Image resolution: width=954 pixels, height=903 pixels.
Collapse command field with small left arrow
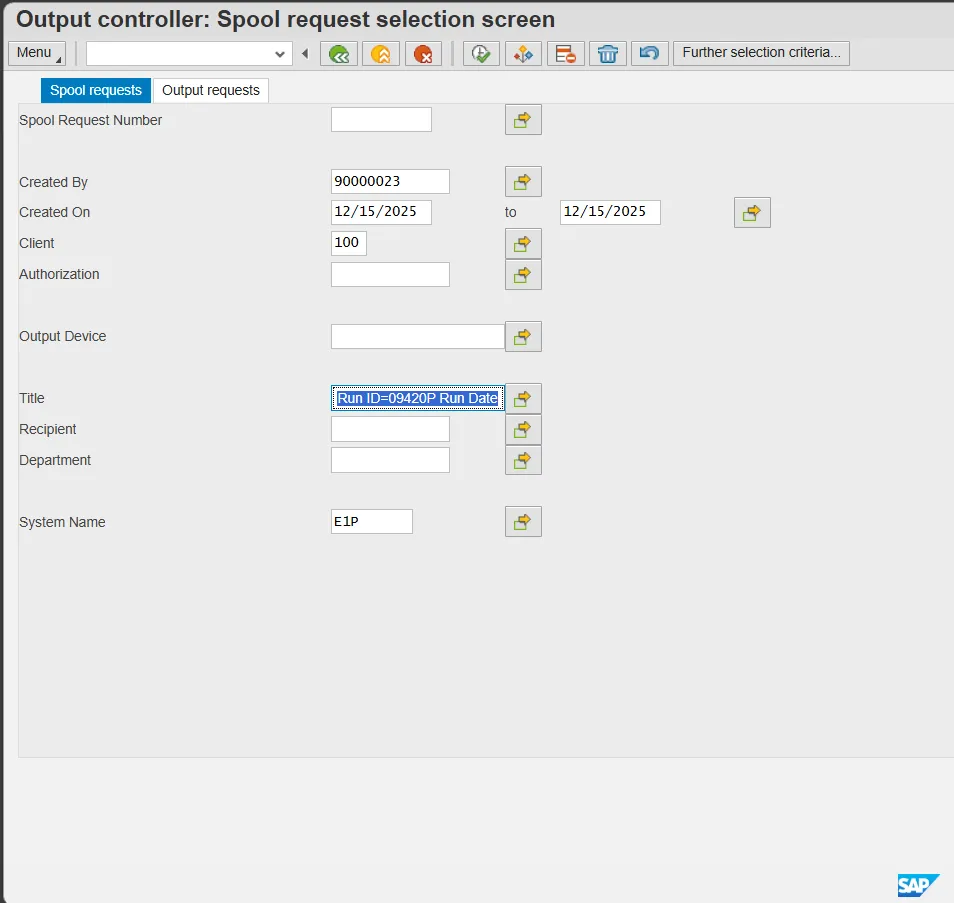click(x=304, y=54)
